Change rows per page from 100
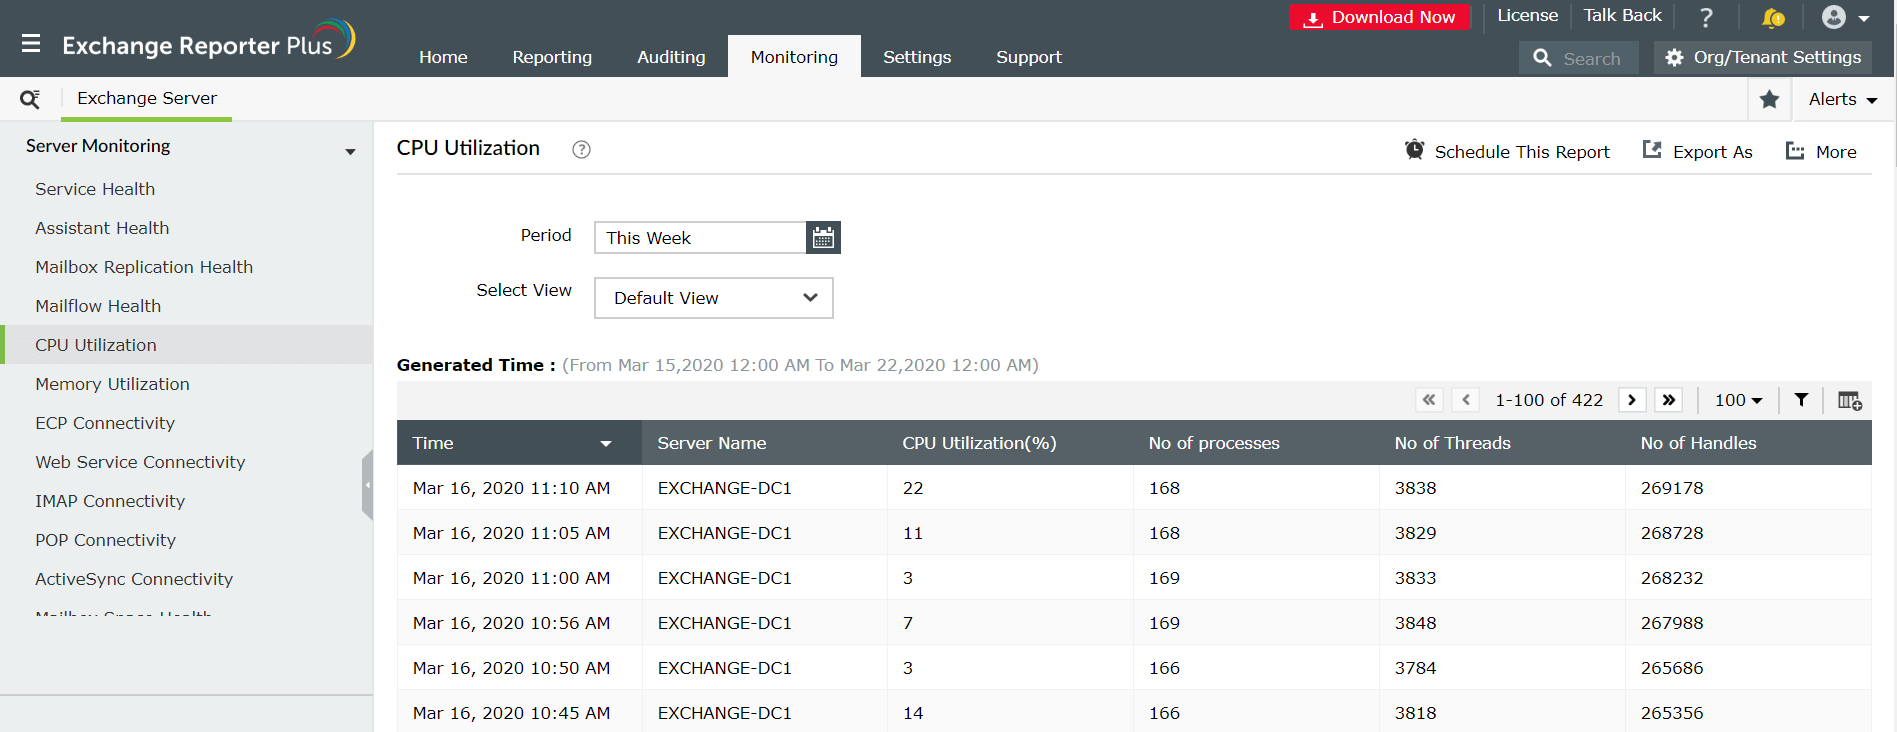Viewport: 1897px width, 732px height. point(1738,400)
